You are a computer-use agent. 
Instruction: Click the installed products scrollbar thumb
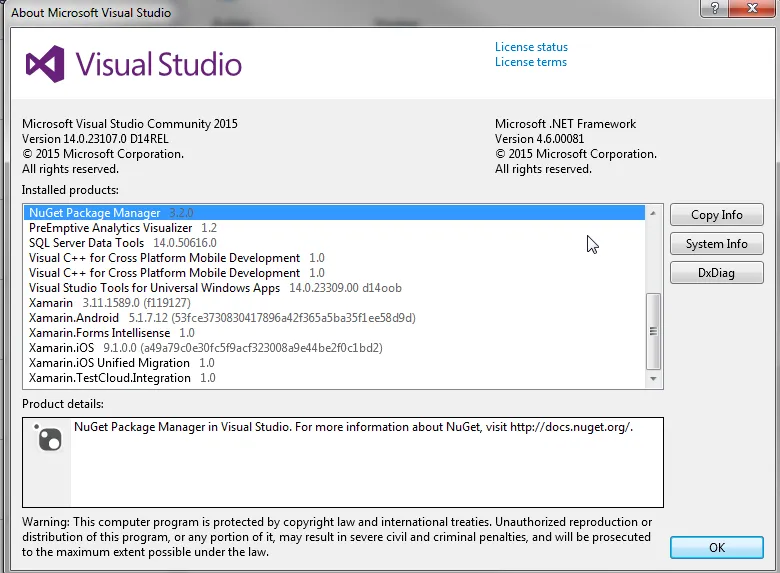tap(653, 331)
